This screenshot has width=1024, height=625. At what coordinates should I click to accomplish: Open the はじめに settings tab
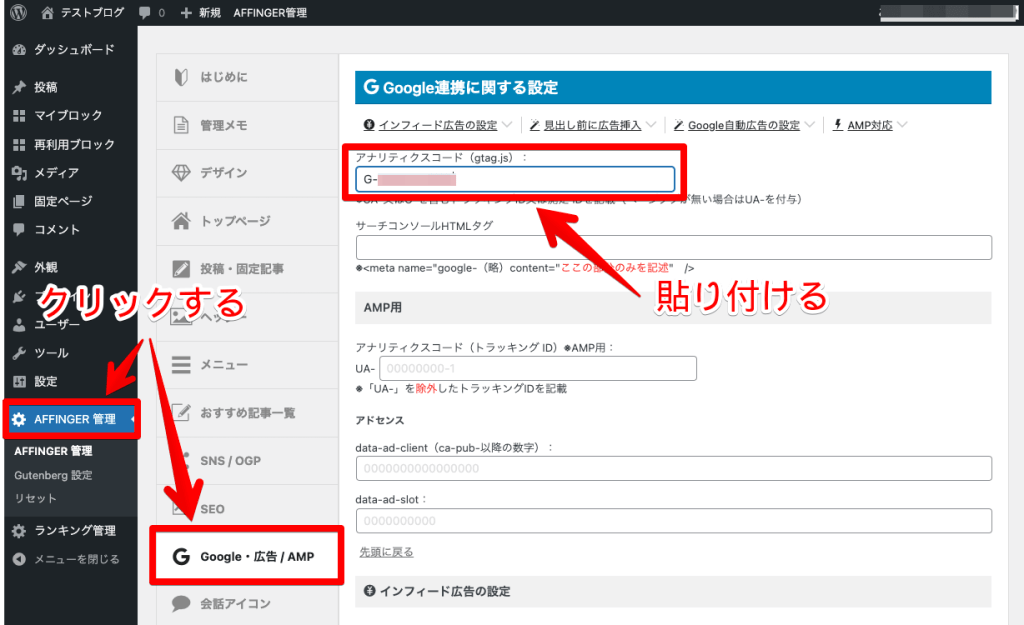click(x=248, y=77)
